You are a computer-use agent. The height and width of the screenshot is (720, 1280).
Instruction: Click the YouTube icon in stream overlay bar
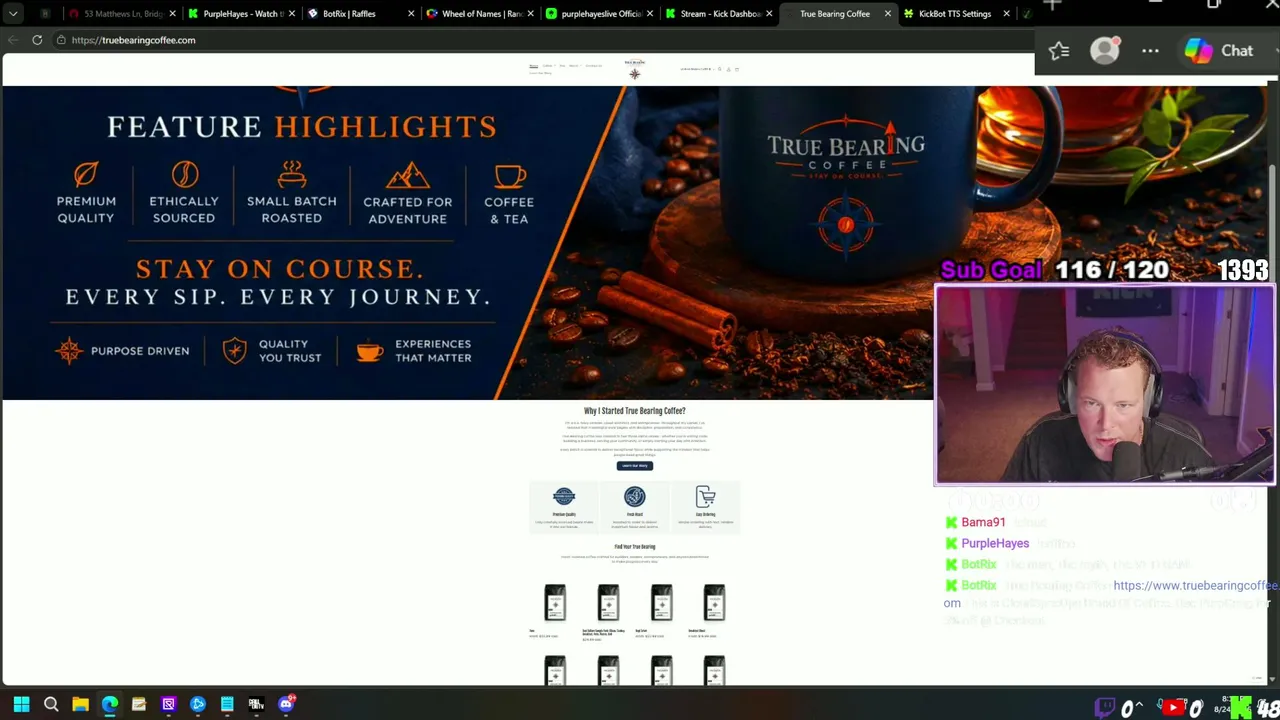pyautogui.click(x=1173, y=708)
